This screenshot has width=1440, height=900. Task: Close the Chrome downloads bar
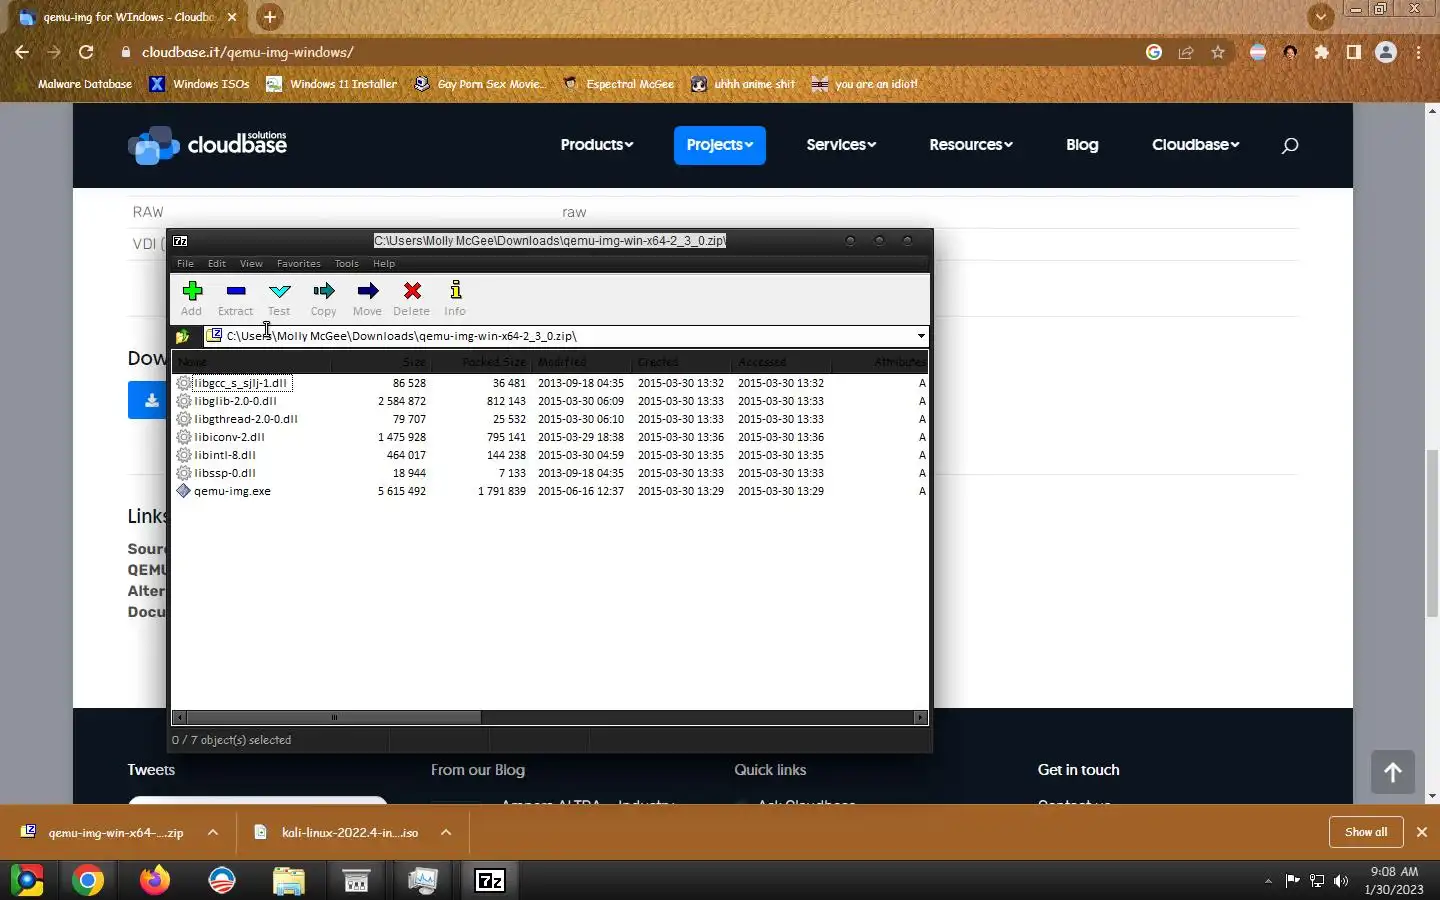pyautogui.click(x=1422, y=832)
